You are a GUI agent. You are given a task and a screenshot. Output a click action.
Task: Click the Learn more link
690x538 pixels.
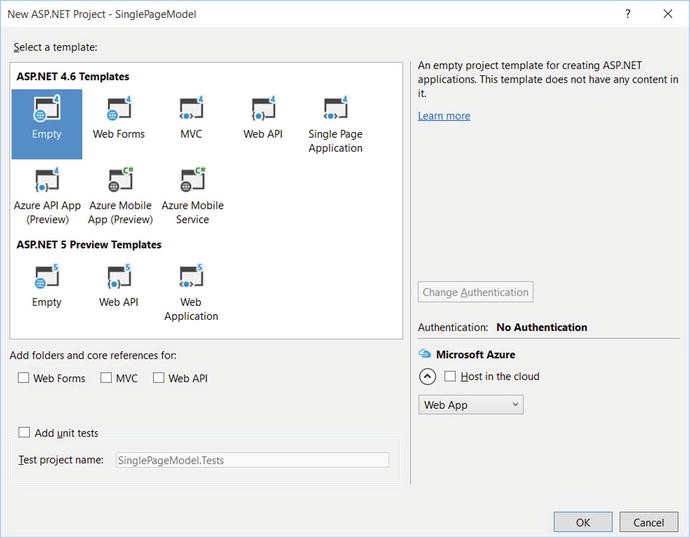pos(444,116)
